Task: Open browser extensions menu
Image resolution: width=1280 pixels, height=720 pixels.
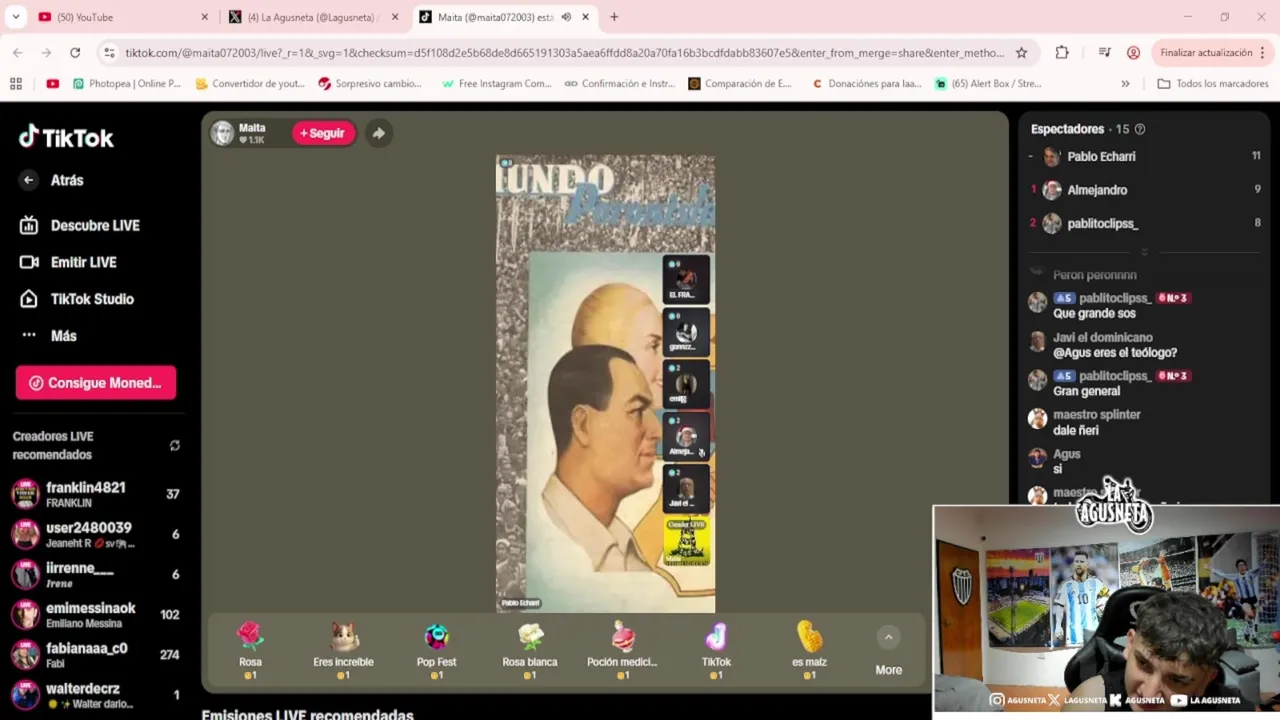Action: pos(1062,53)
